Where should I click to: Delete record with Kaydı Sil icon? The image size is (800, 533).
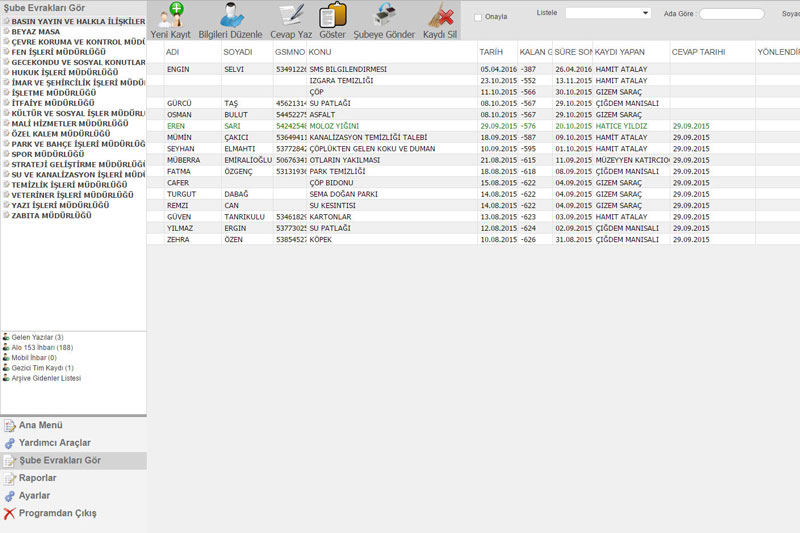point(440,15)
